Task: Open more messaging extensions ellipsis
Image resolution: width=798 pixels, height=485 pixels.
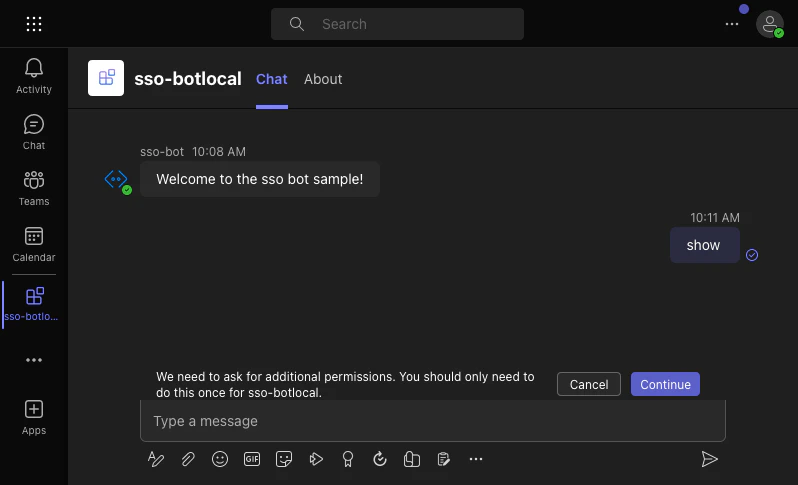Action: coord(476,459)
